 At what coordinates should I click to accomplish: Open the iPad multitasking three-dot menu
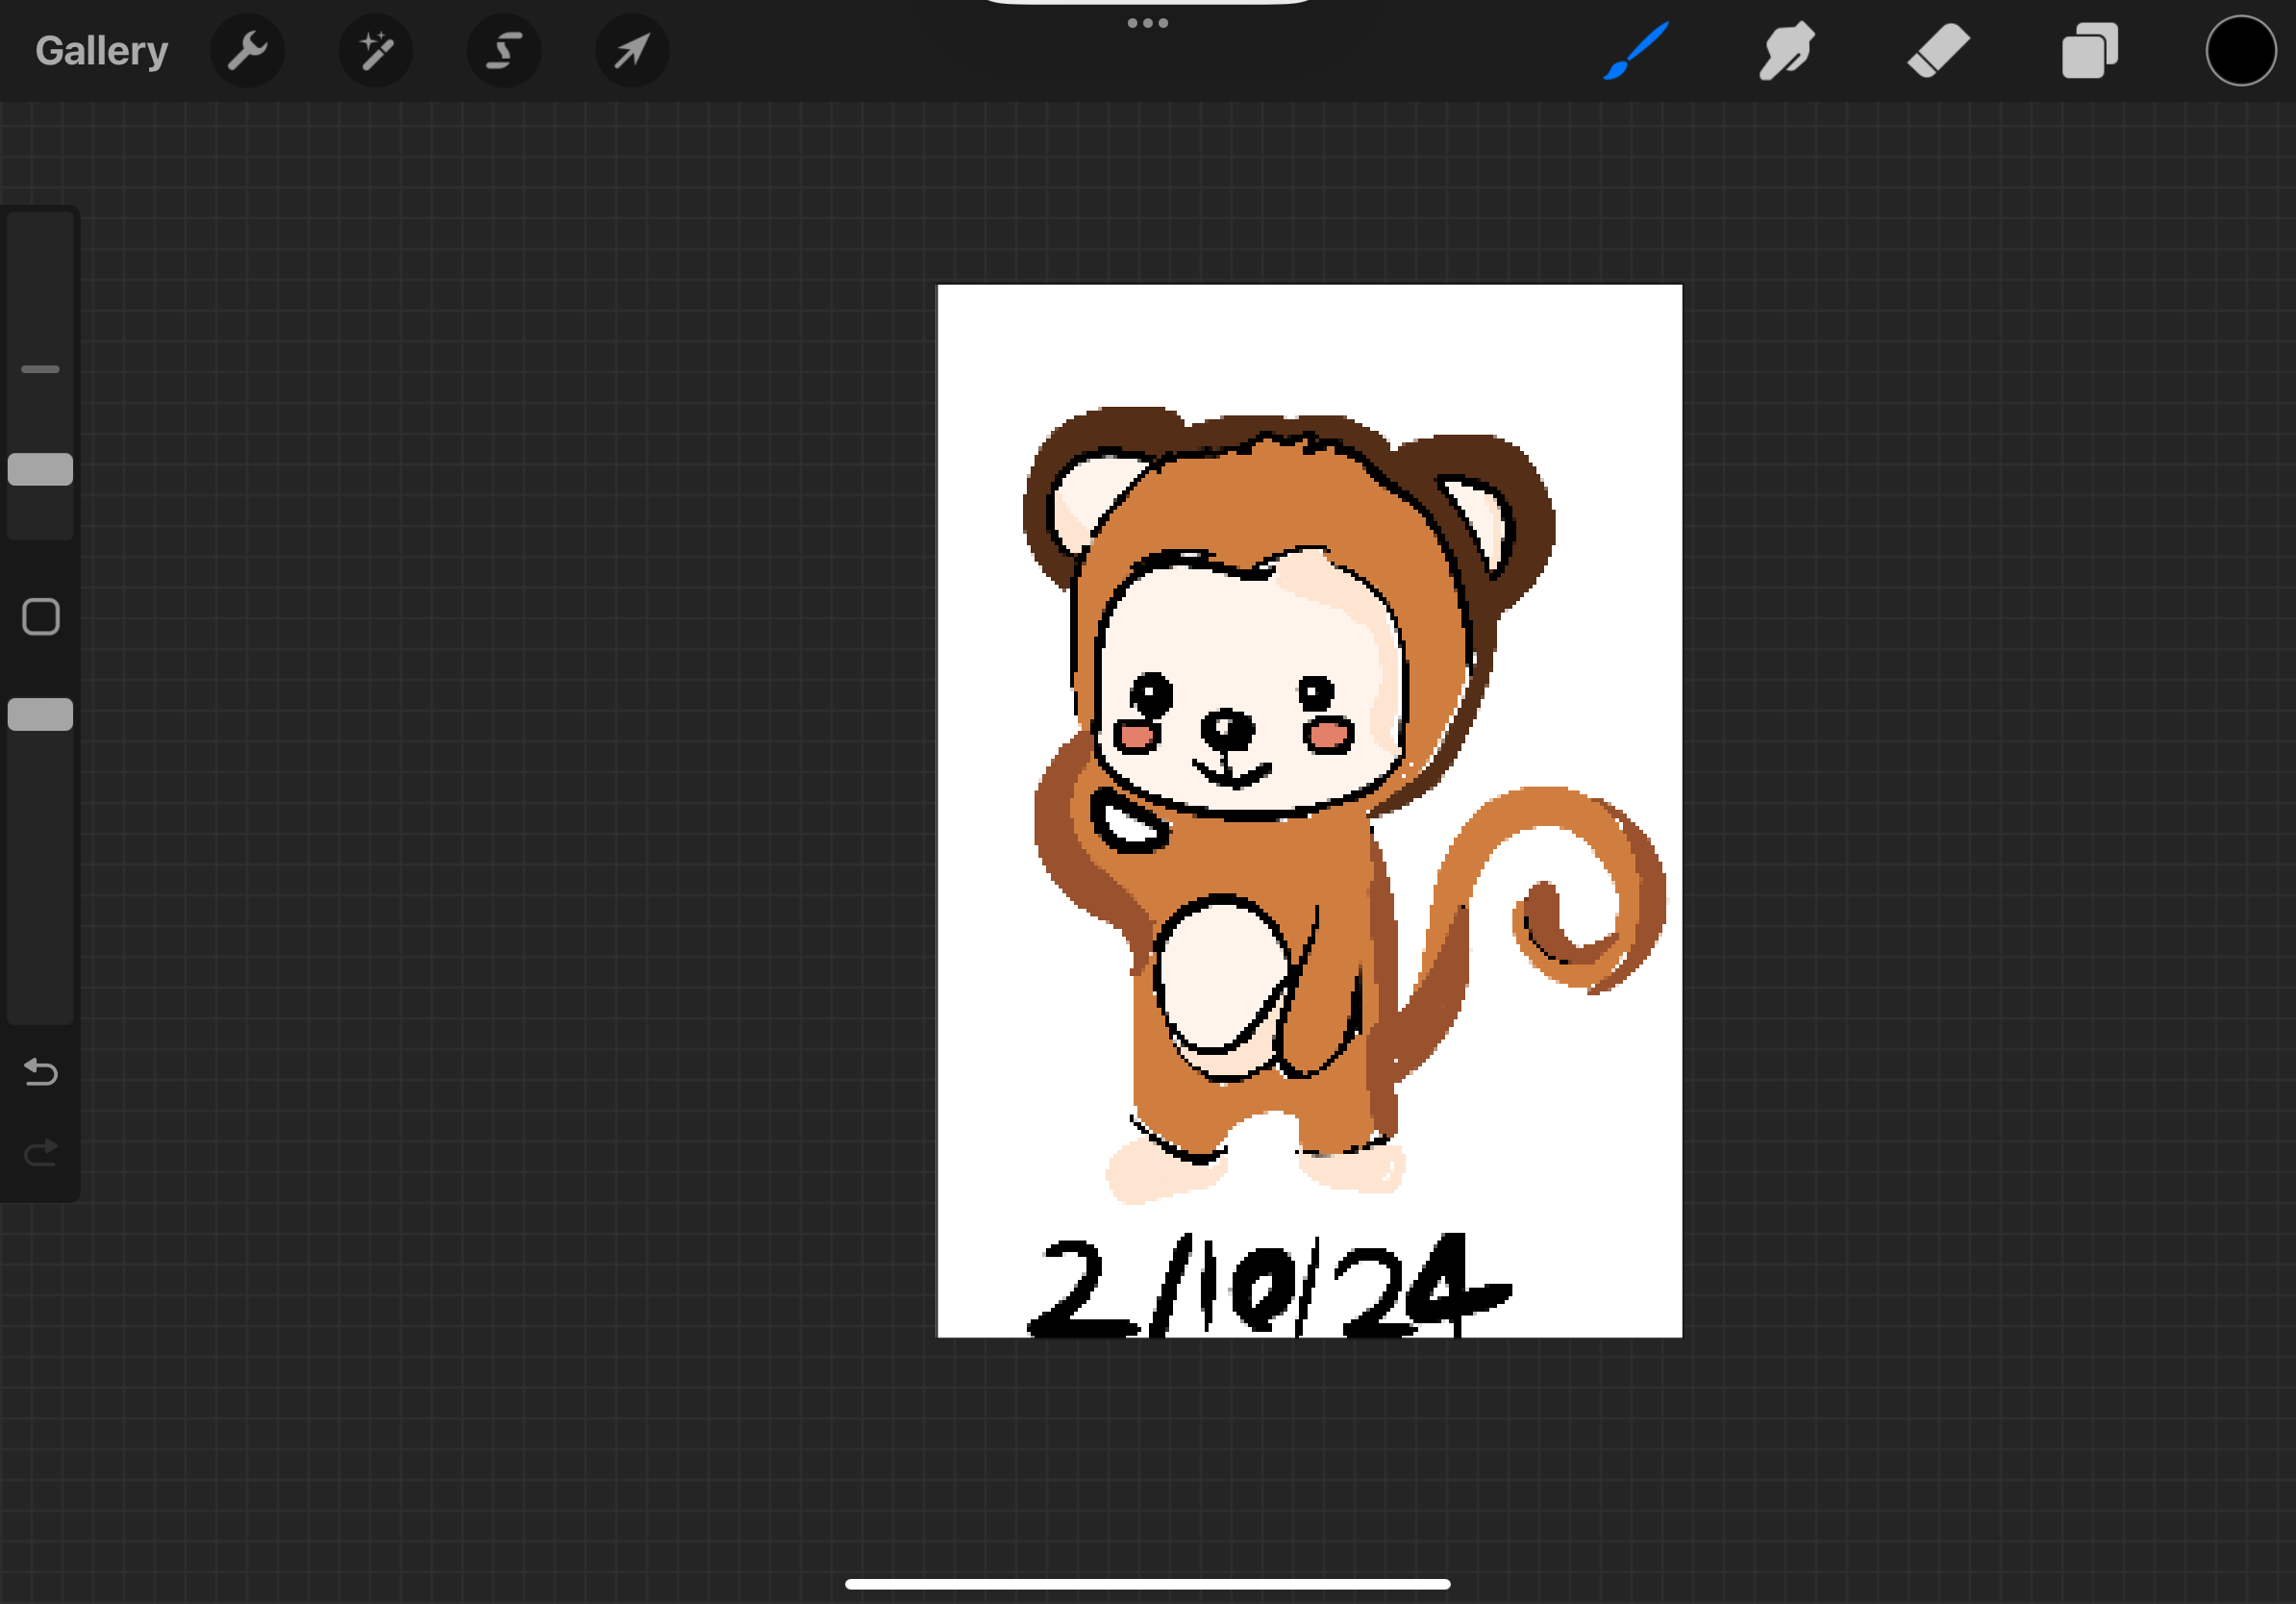click(1146, 22)
